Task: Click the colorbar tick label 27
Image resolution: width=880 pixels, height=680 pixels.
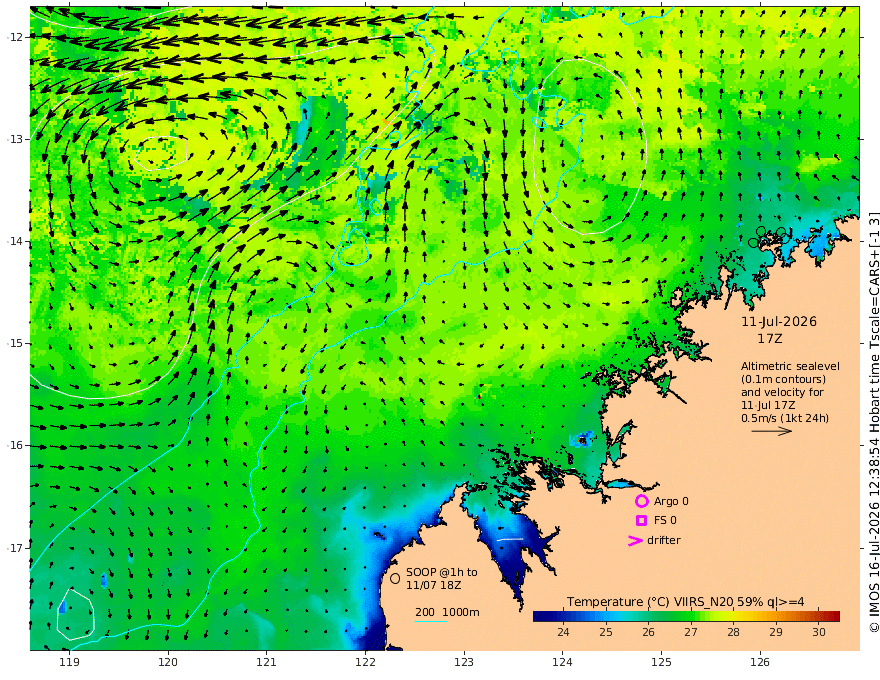Action: (x=691, y=632)
